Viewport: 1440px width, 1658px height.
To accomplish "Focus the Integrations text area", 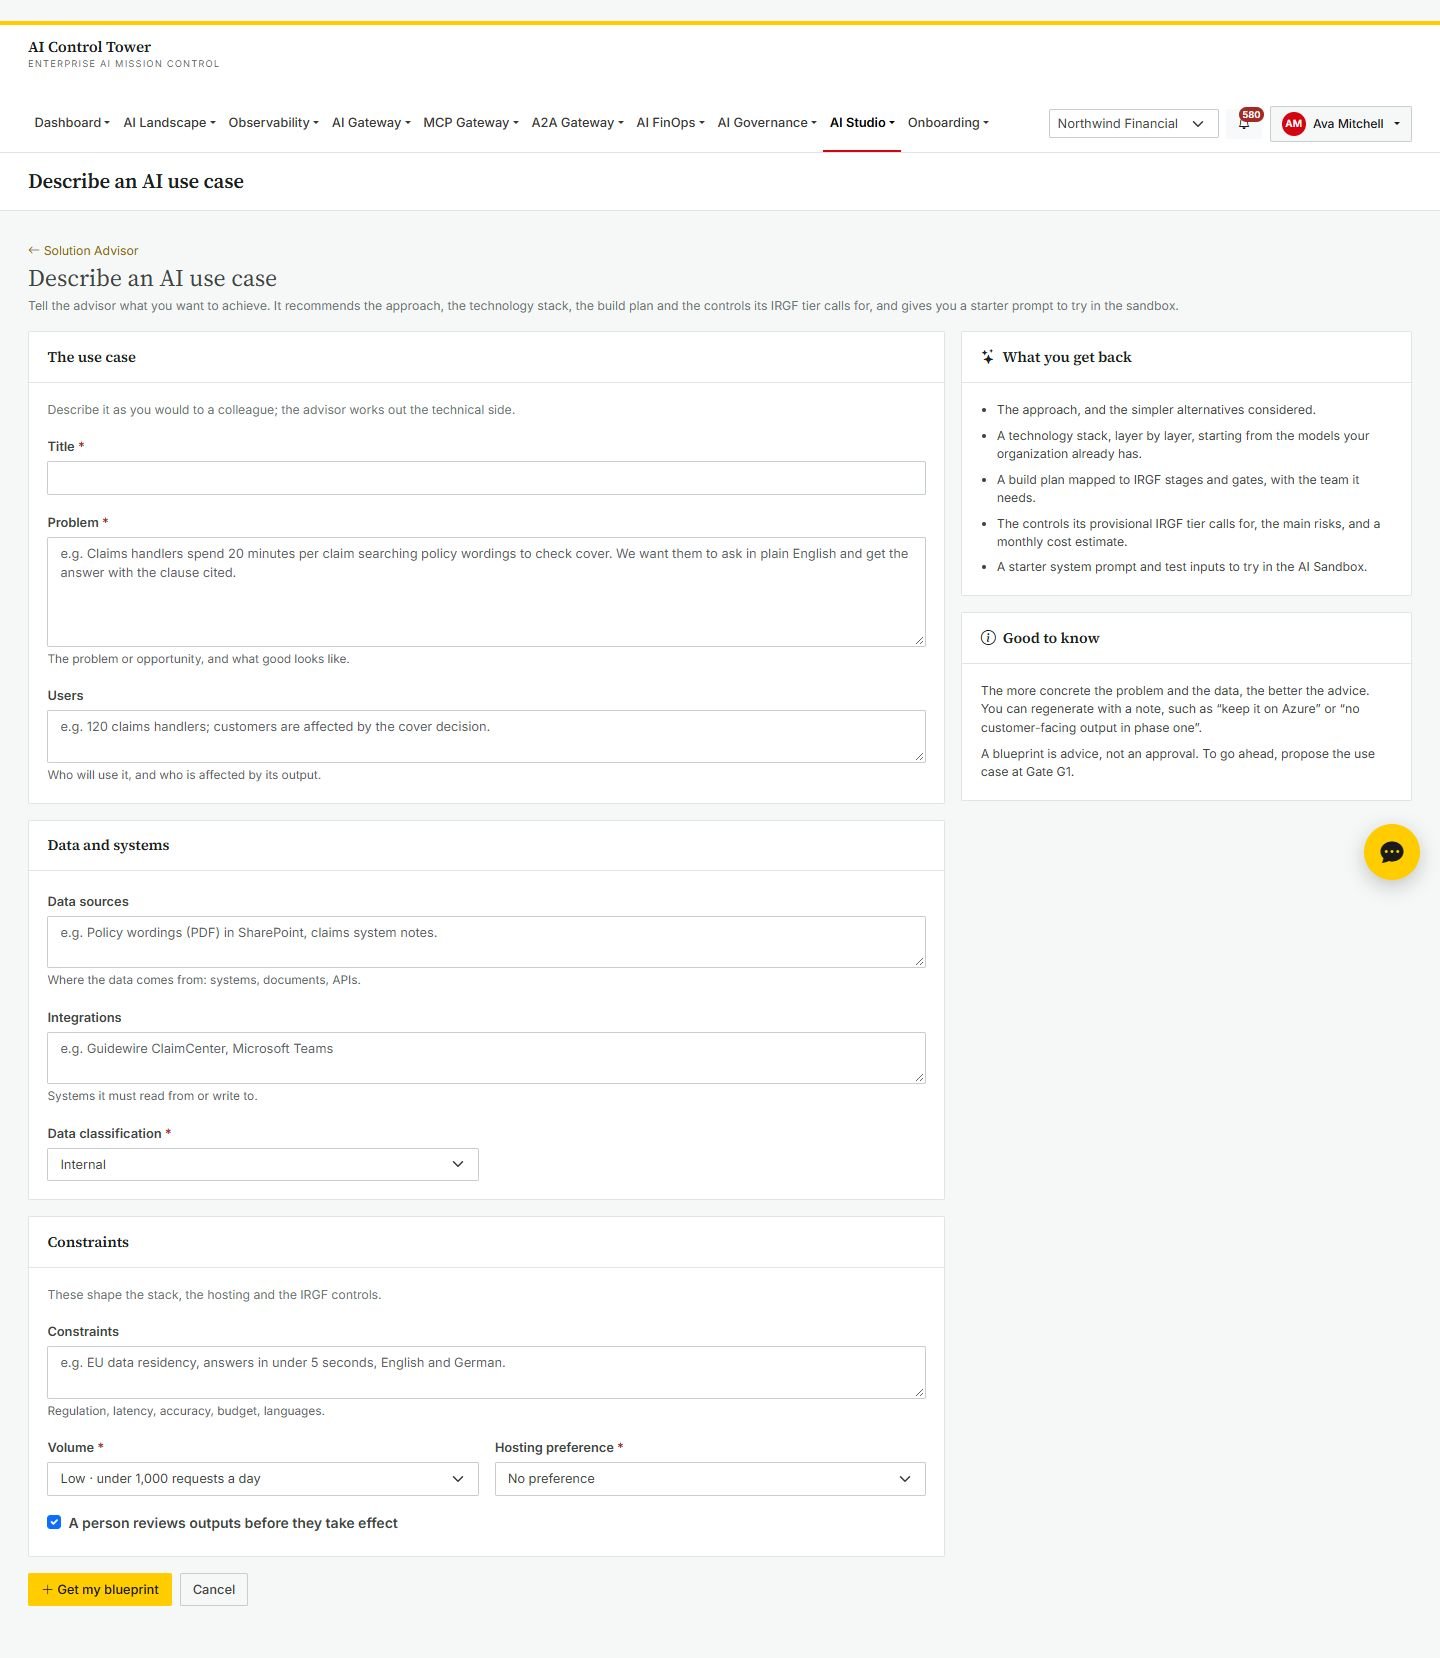I will click(x=486, y=1058).
